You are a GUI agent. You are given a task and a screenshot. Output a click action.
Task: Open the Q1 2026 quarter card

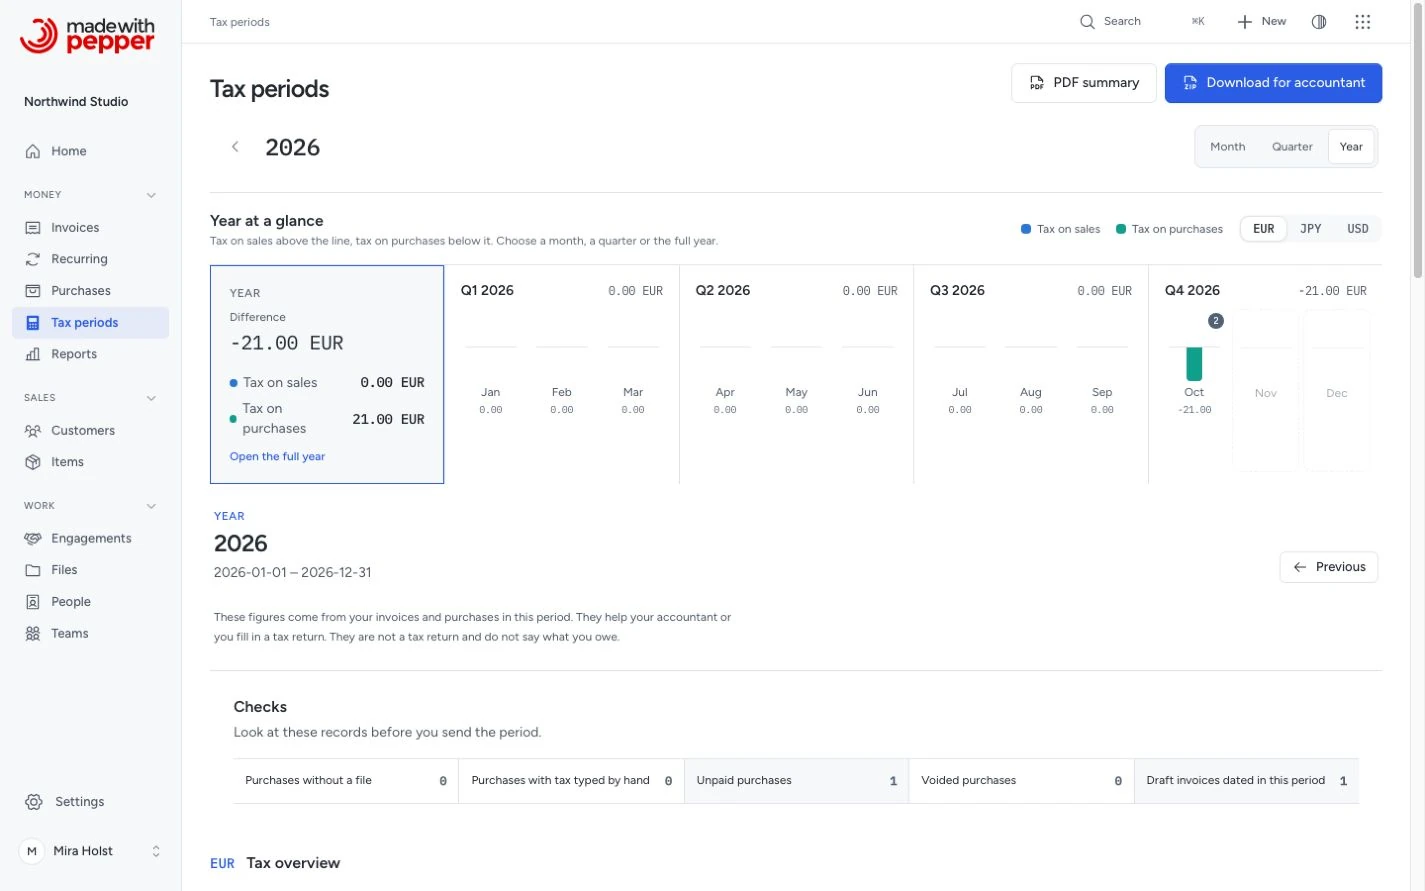(562, 374)
